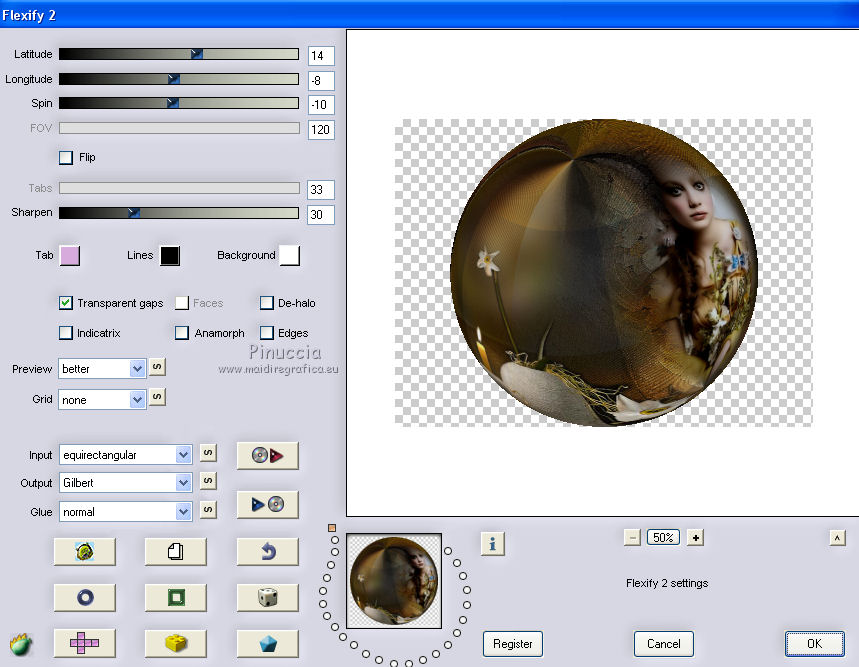Click the Longitude value field
Screen dimensions: 859x667
tap(321, 80)
